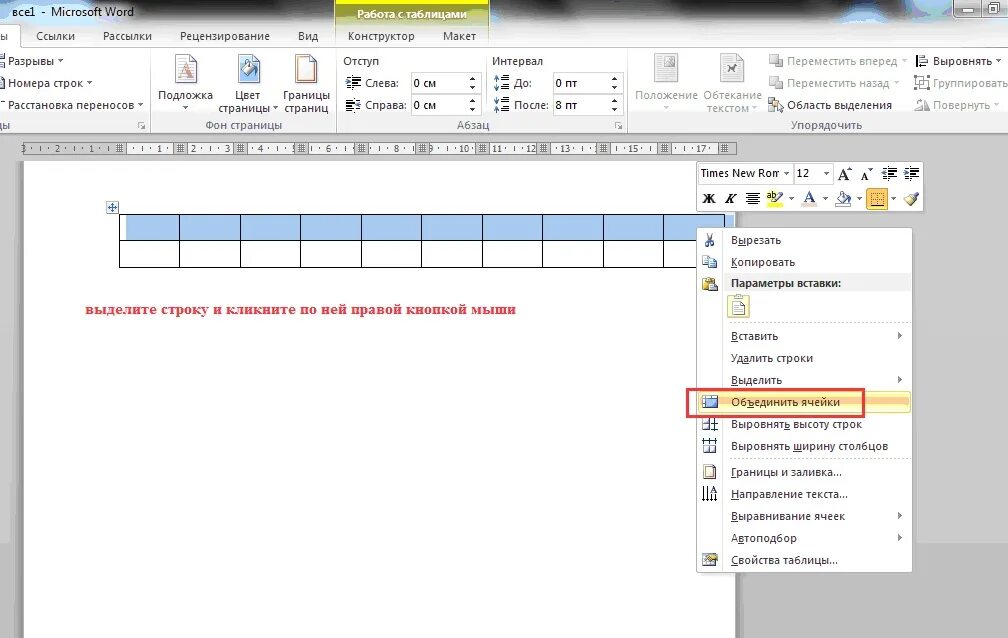Apply shading fill bucket in mini toolbar
Viewport: 1008px width, 638px height.
[x=843, y=198]
